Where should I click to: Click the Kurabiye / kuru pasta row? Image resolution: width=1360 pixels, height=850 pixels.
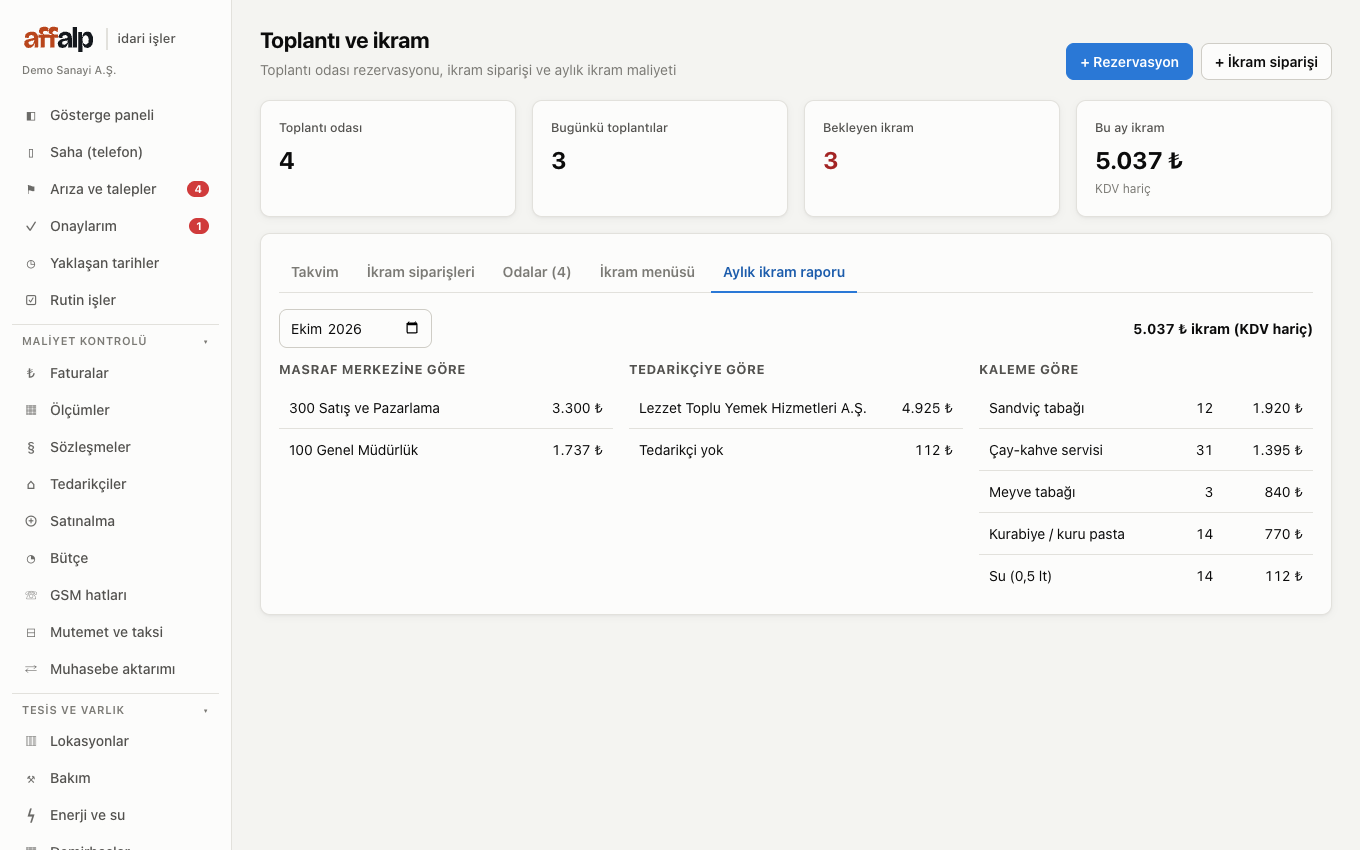pos(1146,534)
